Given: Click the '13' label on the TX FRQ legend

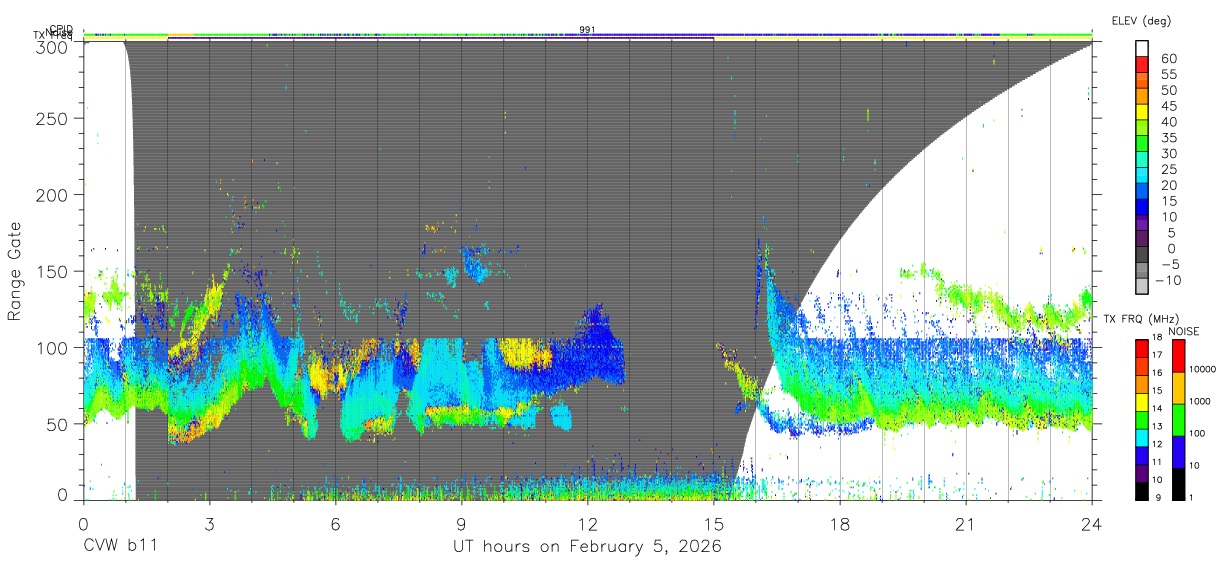Looking at the screenshot, I should [1158, 426].
